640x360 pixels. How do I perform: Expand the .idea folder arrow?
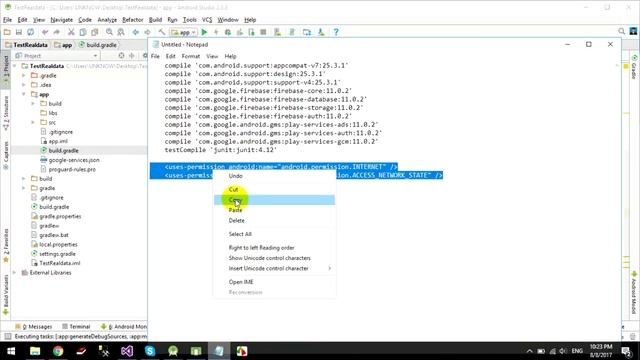(24, 85)
